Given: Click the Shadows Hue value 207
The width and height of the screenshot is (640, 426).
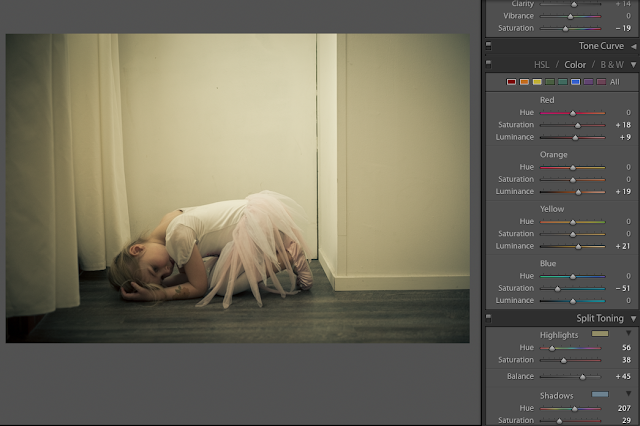Looking at the screenshot, I should pyautogui.click(x=624, y=408).
